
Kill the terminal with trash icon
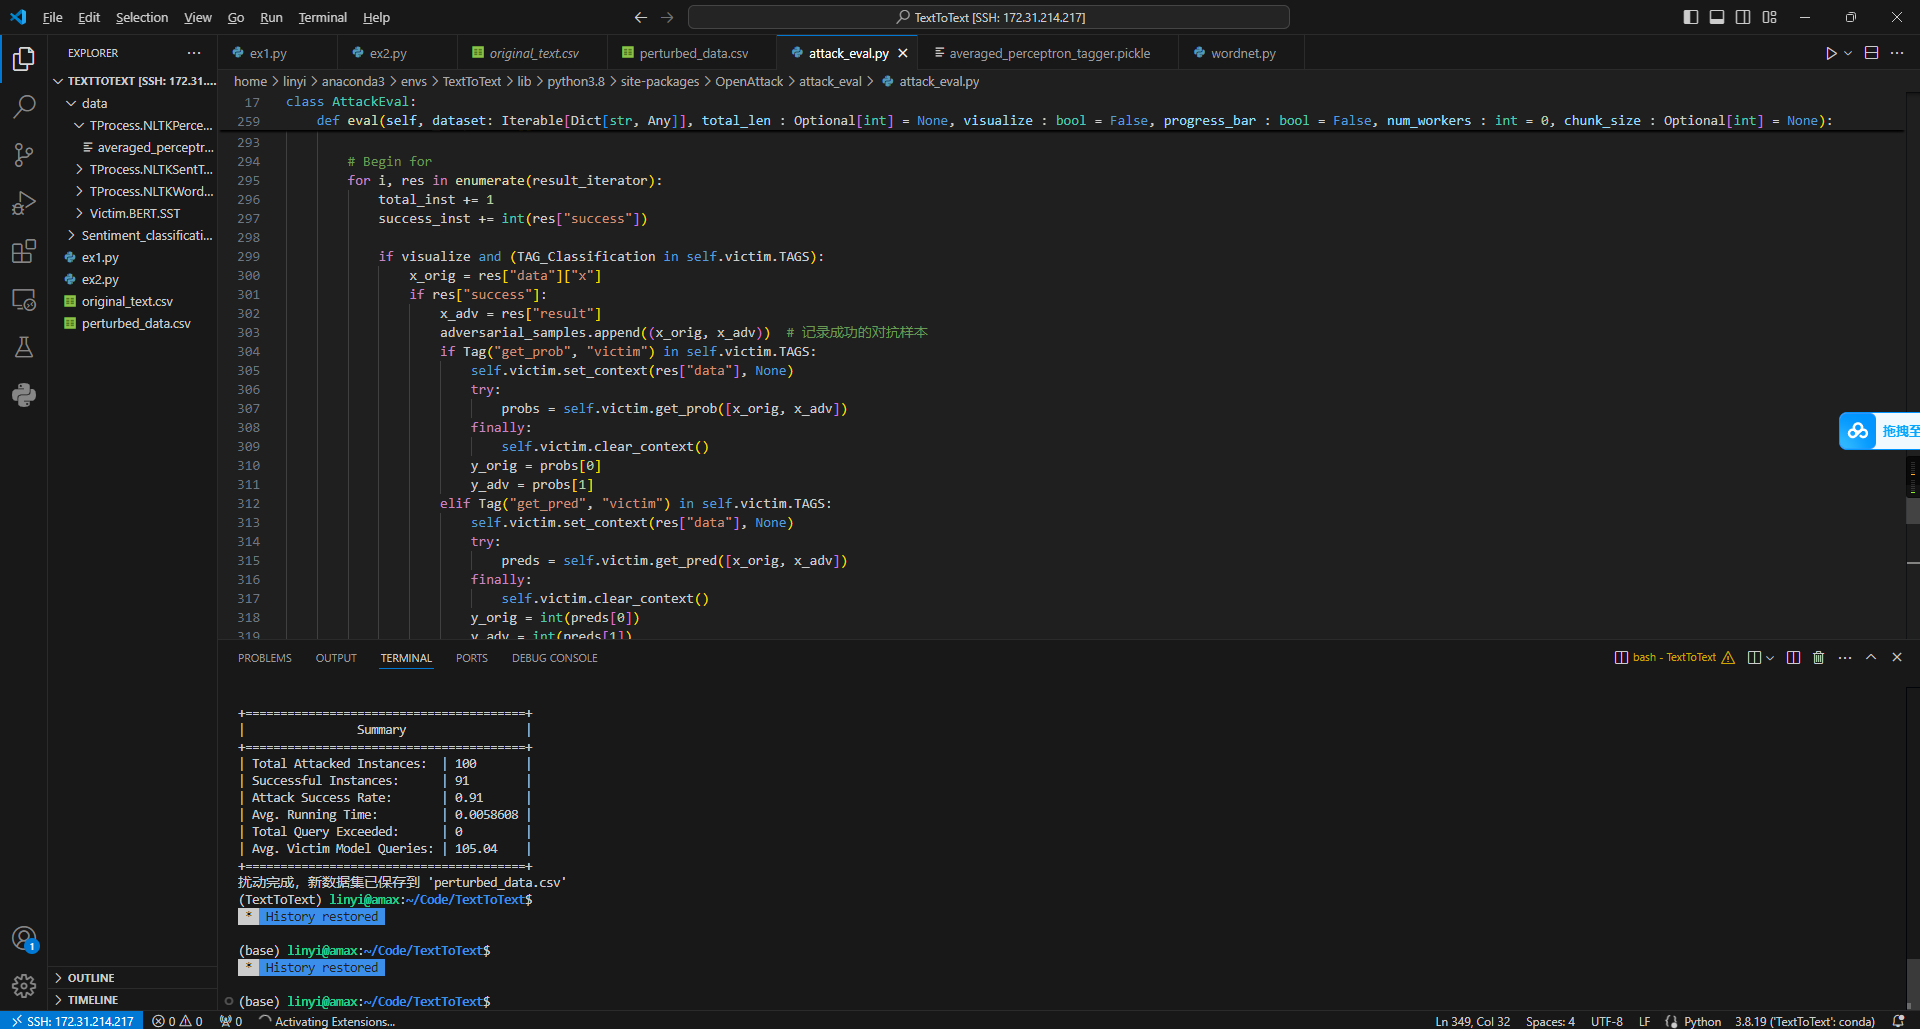coord(1819,658)
